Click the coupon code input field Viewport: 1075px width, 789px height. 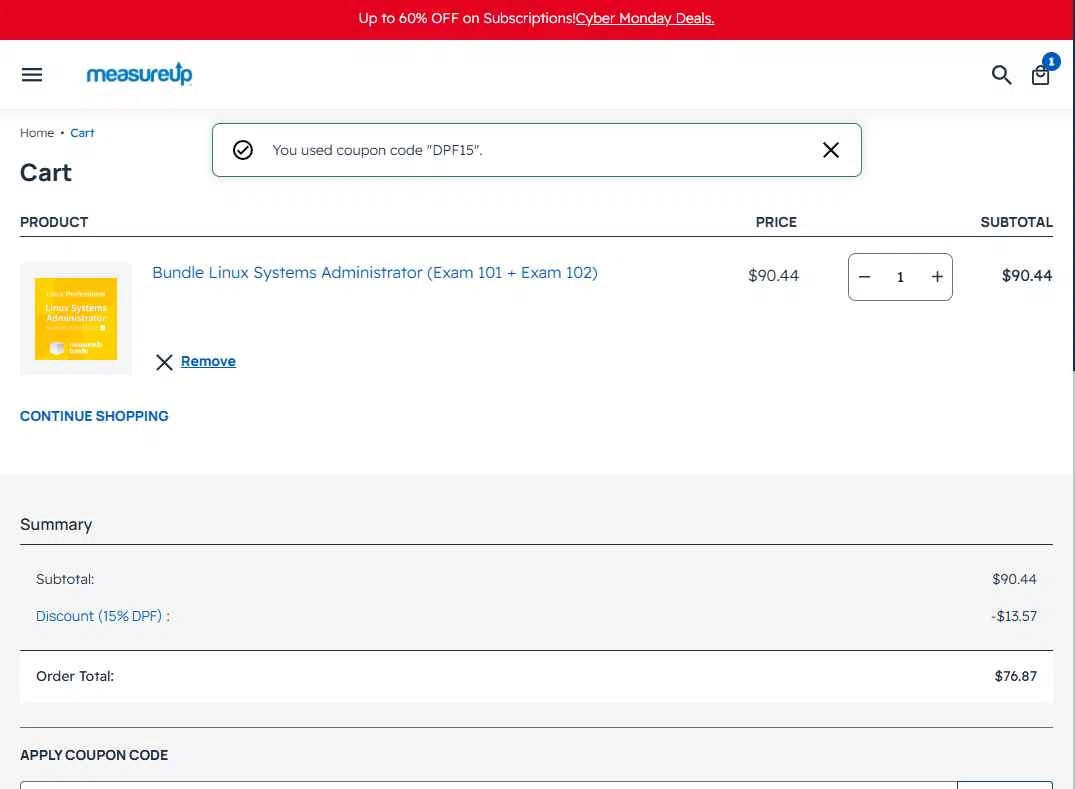click(488, 785)
